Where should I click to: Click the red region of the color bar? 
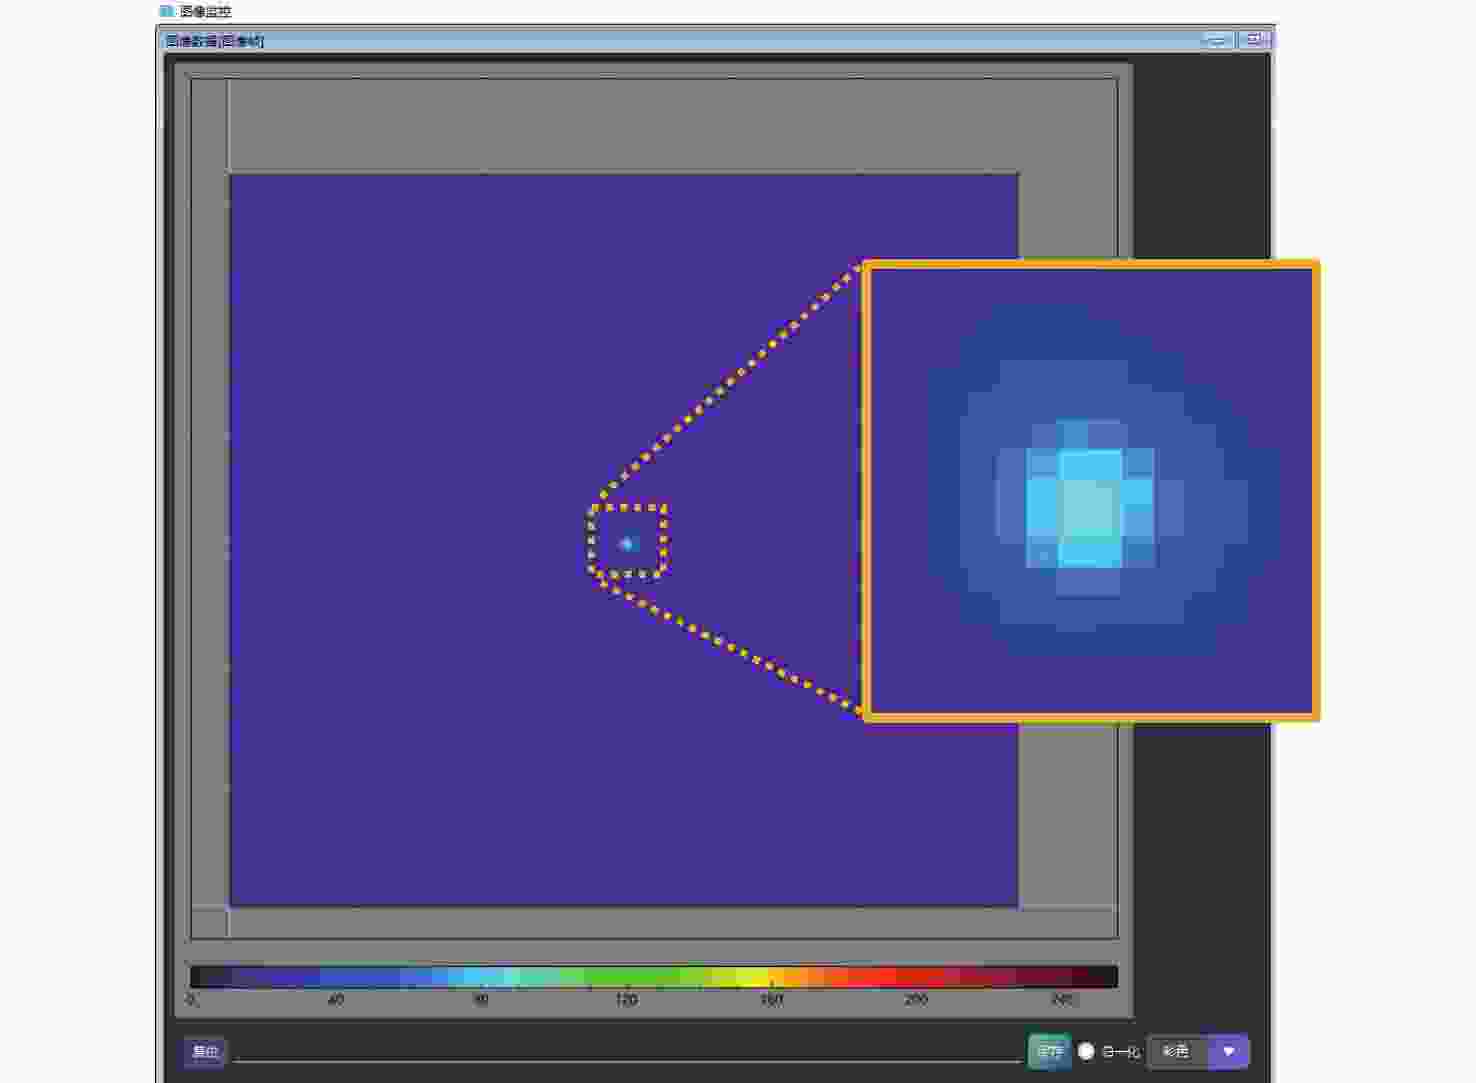[x=880, y=976]
